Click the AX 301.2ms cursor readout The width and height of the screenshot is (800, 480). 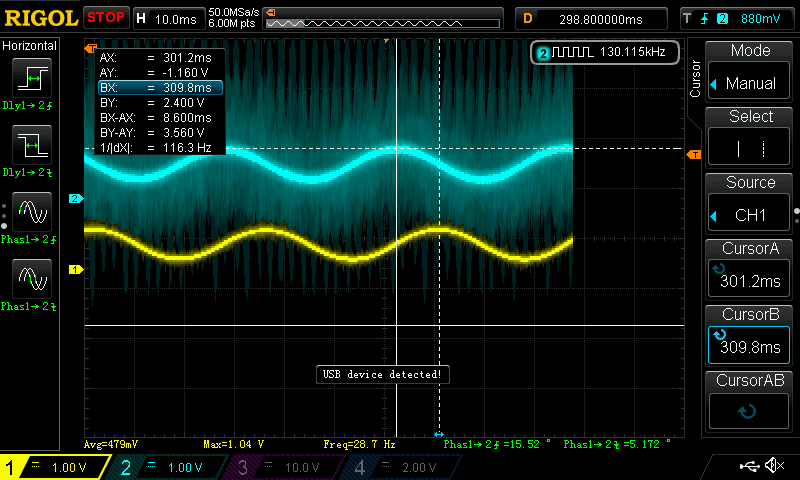coord(156,58)
